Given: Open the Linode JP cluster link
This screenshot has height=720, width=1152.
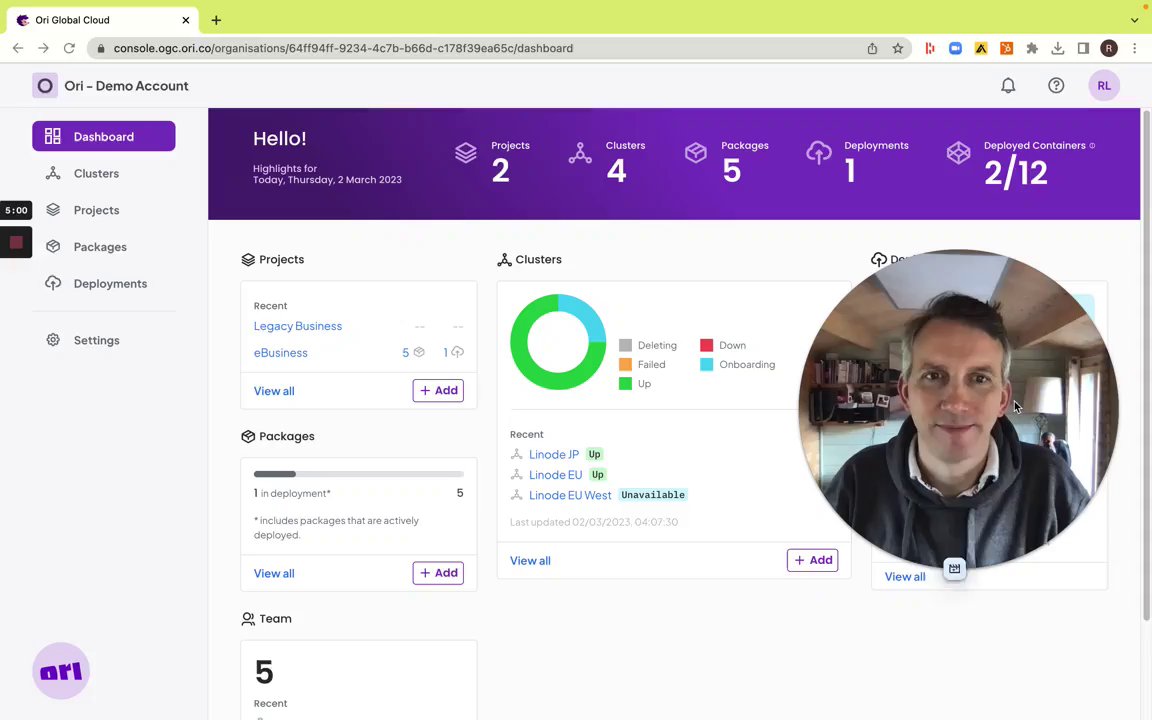Looking at the screenshot, I should 554,454.
